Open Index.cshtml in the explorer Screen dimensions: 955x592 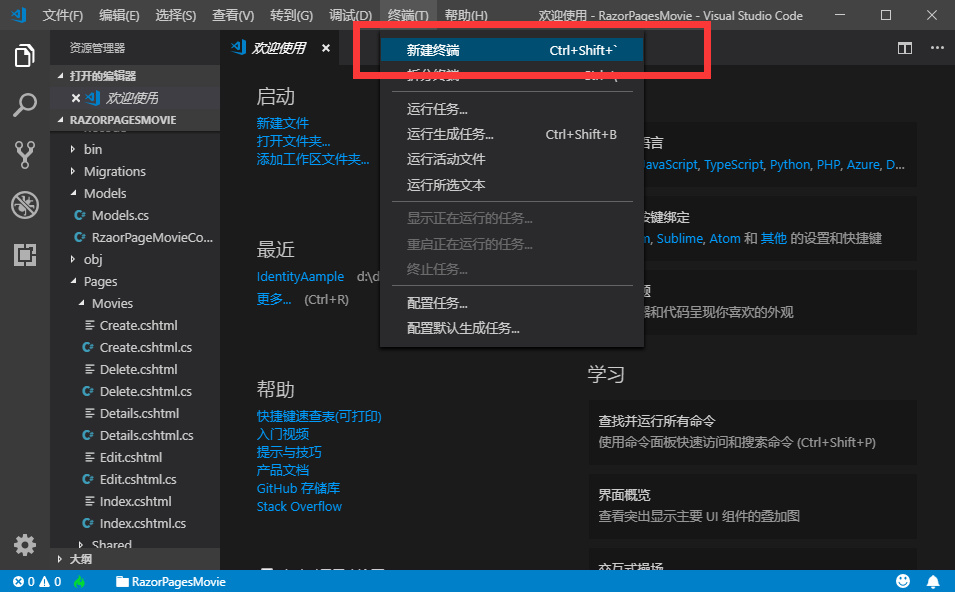[135, 501]
